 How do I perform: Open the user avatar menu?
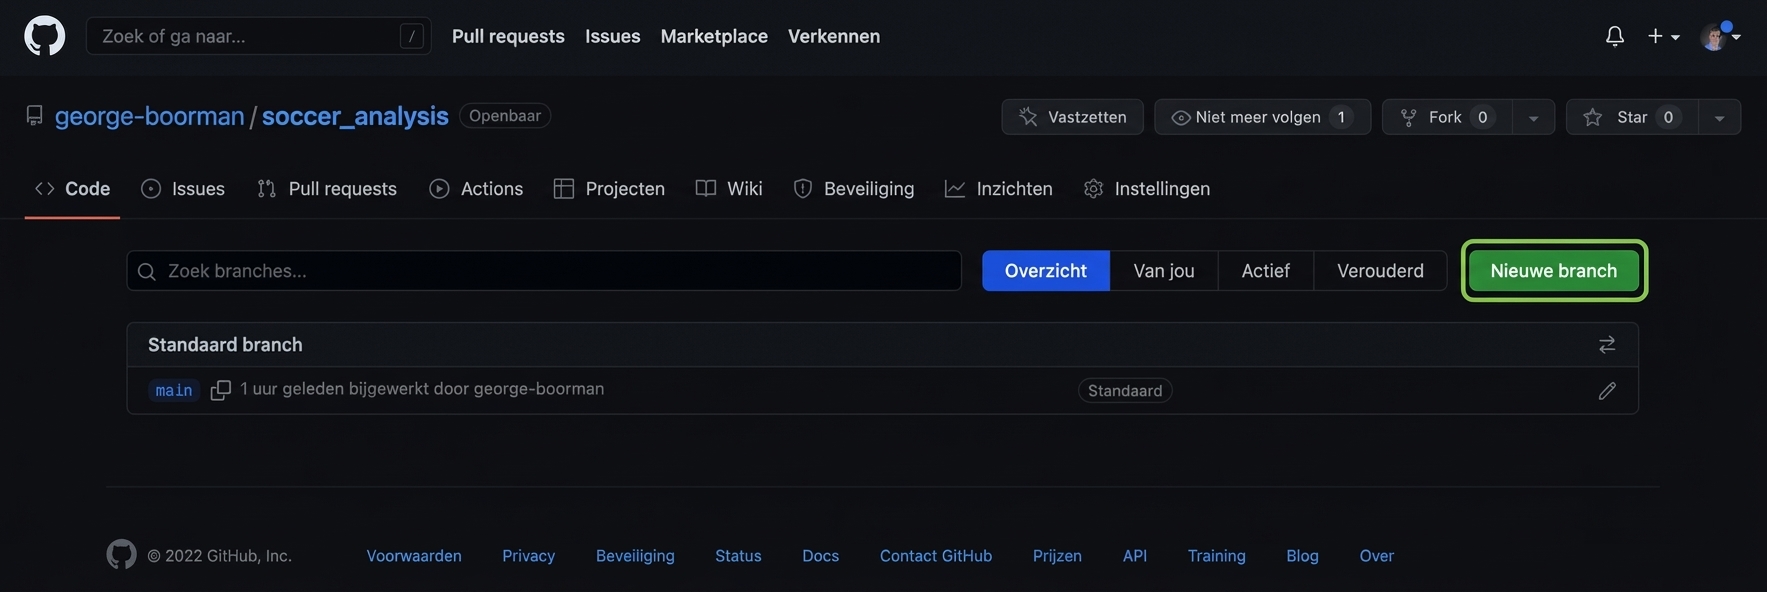(x=1719, y=37)
